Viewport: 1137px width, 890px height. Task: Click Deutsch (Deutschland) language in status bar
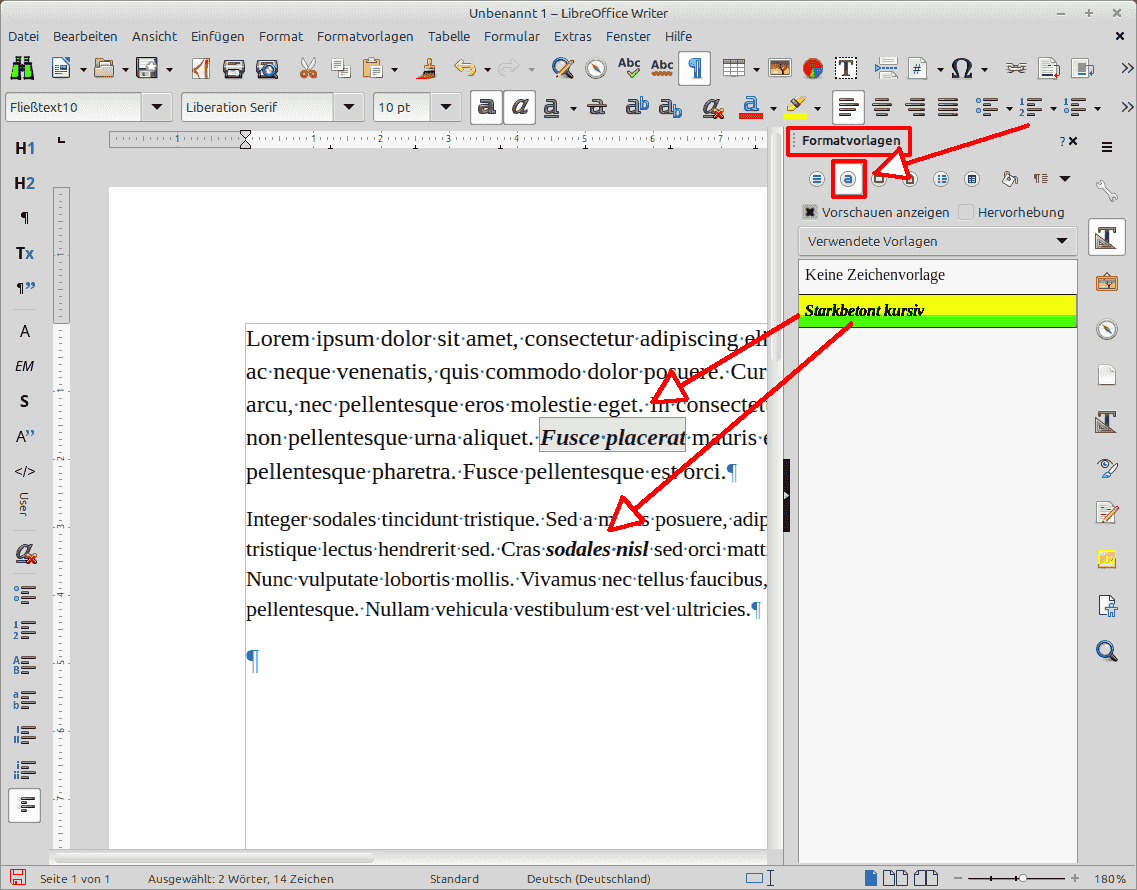click(x=588, y=879)
